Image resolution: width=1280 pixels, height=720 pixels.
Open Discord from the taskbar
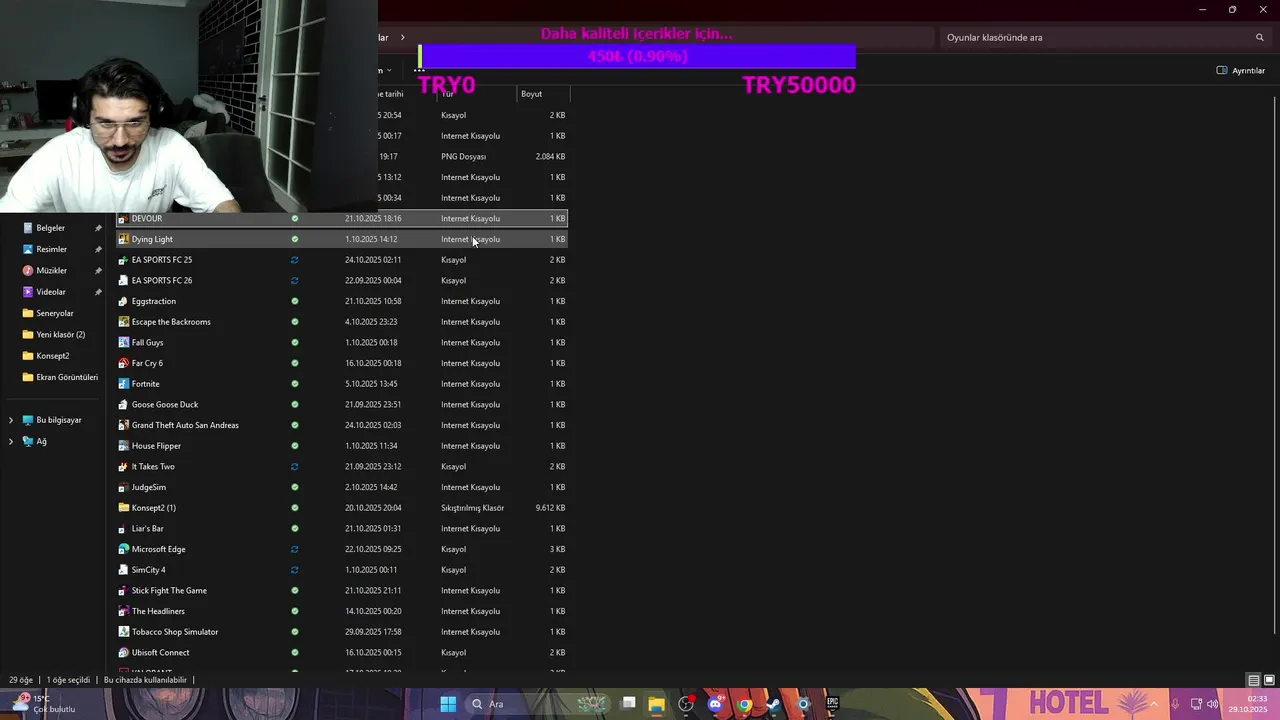[715, 704]
